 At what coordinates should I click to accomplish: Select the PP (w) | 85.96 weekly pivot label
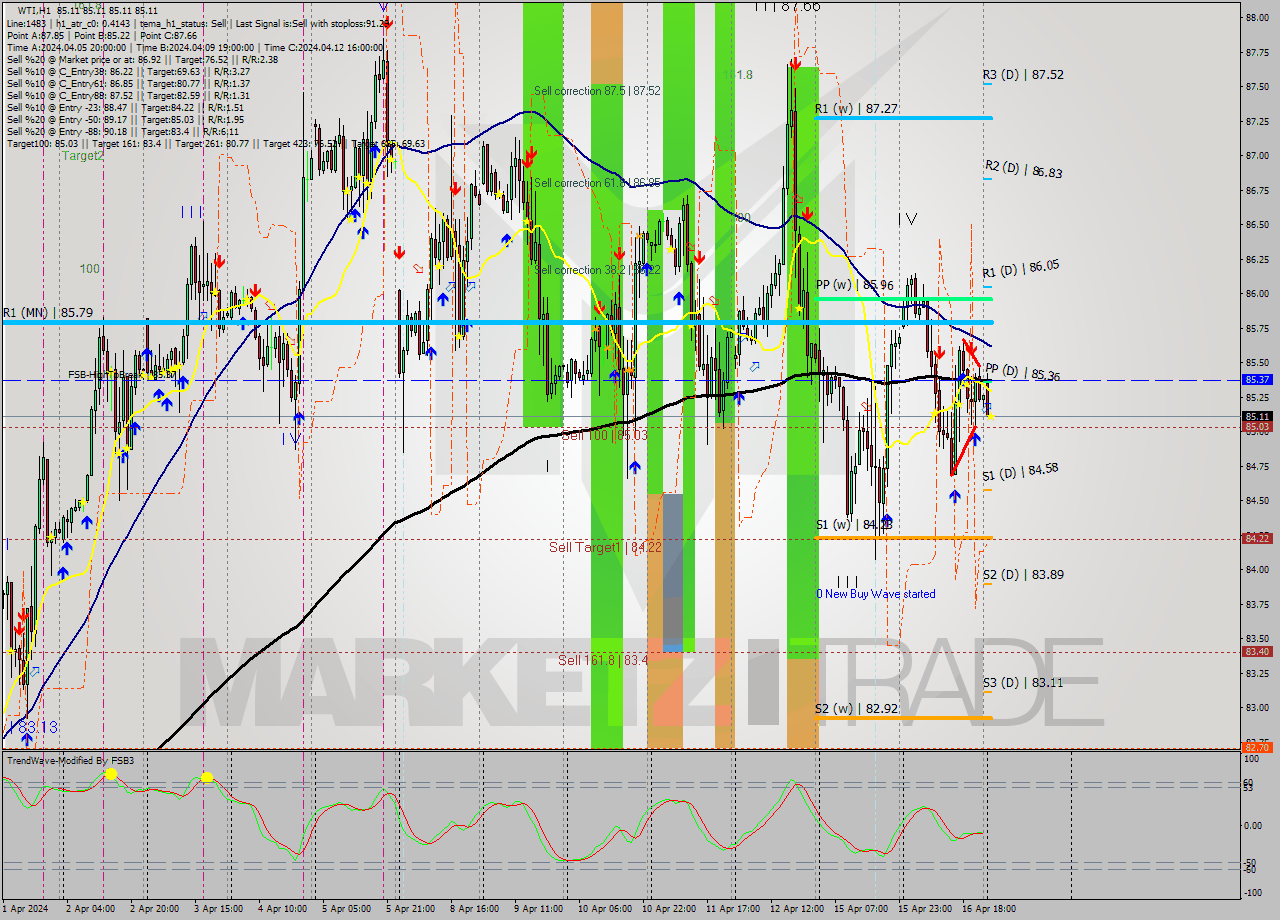coord(854,285)
